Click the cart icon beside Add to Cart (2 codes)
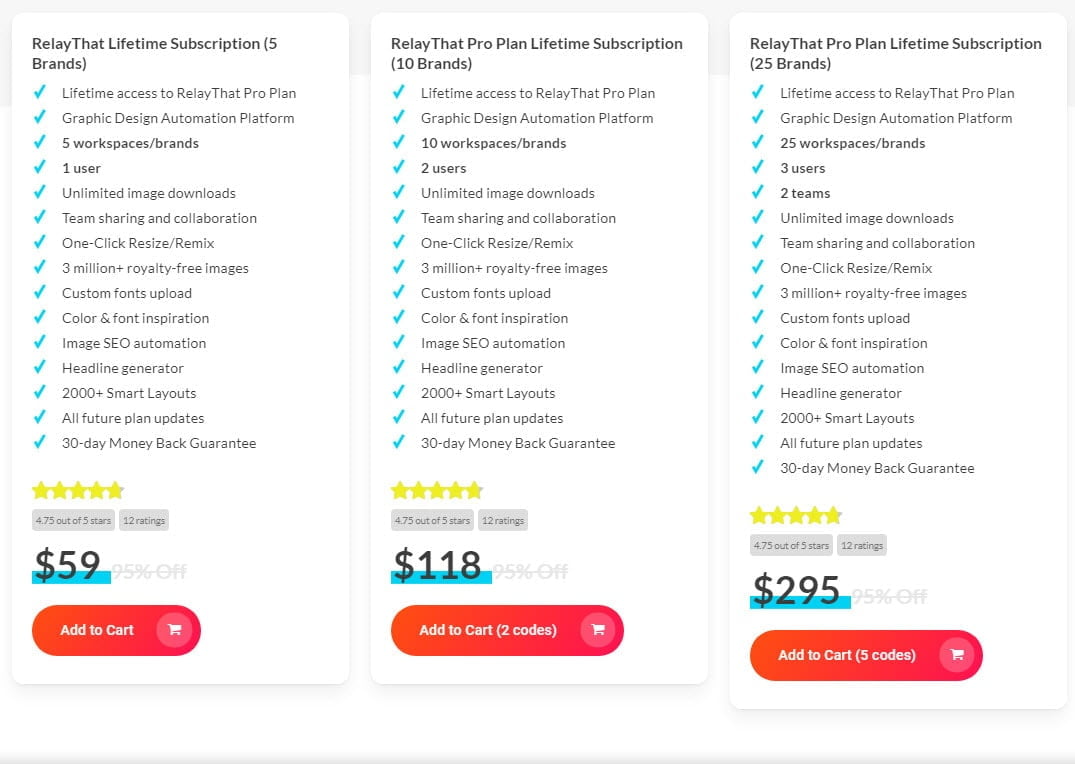This screenshot has height=765, width=1075. click(598, 630)
